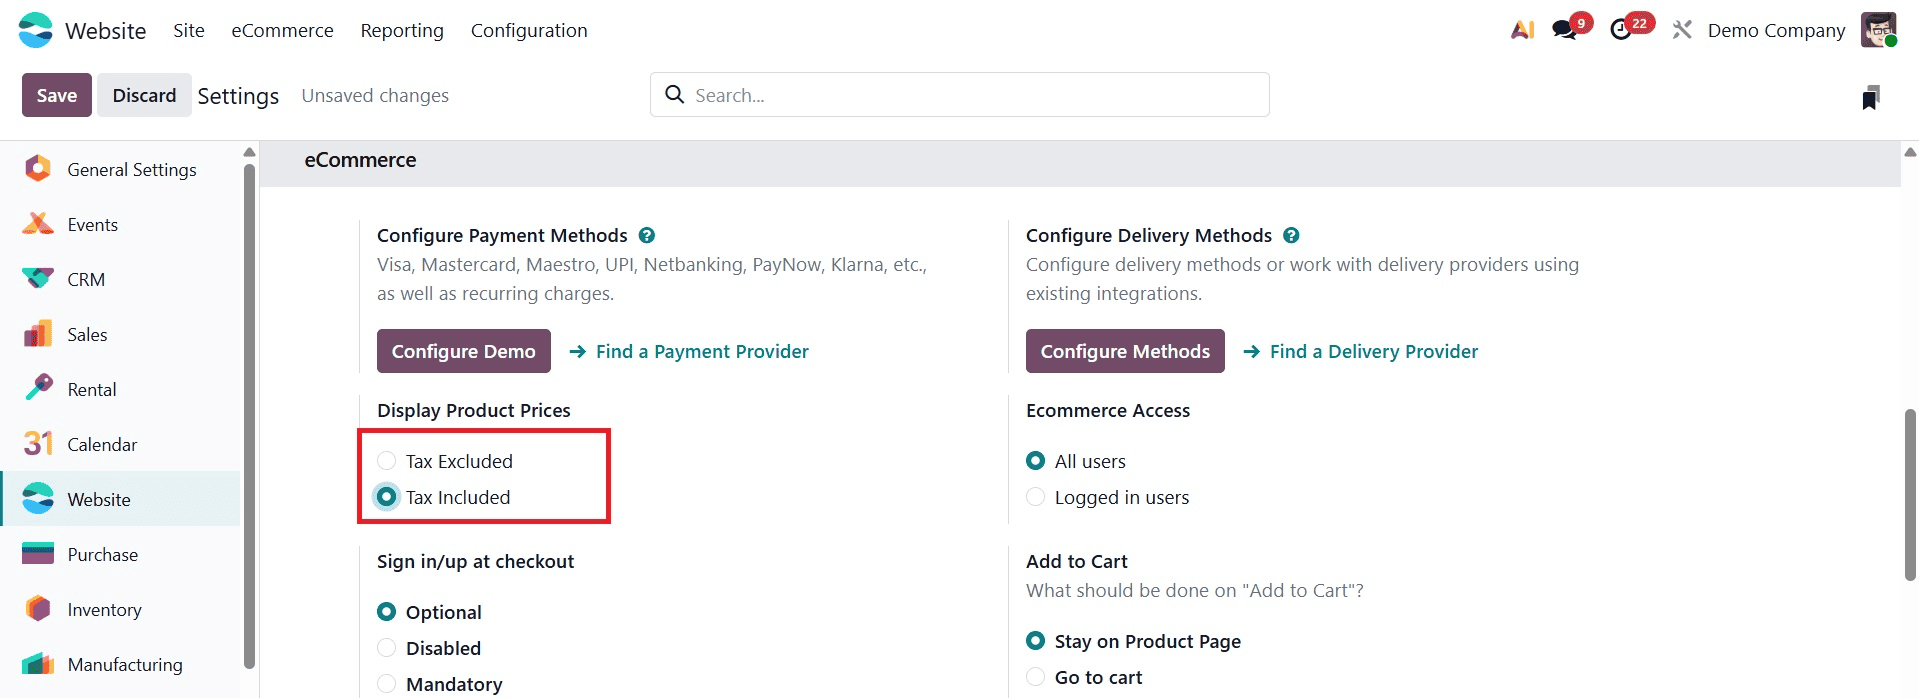Select Go to cart under Add to Cart
The width and height of the screenshot is (1919, 698).
point(1035,677)
